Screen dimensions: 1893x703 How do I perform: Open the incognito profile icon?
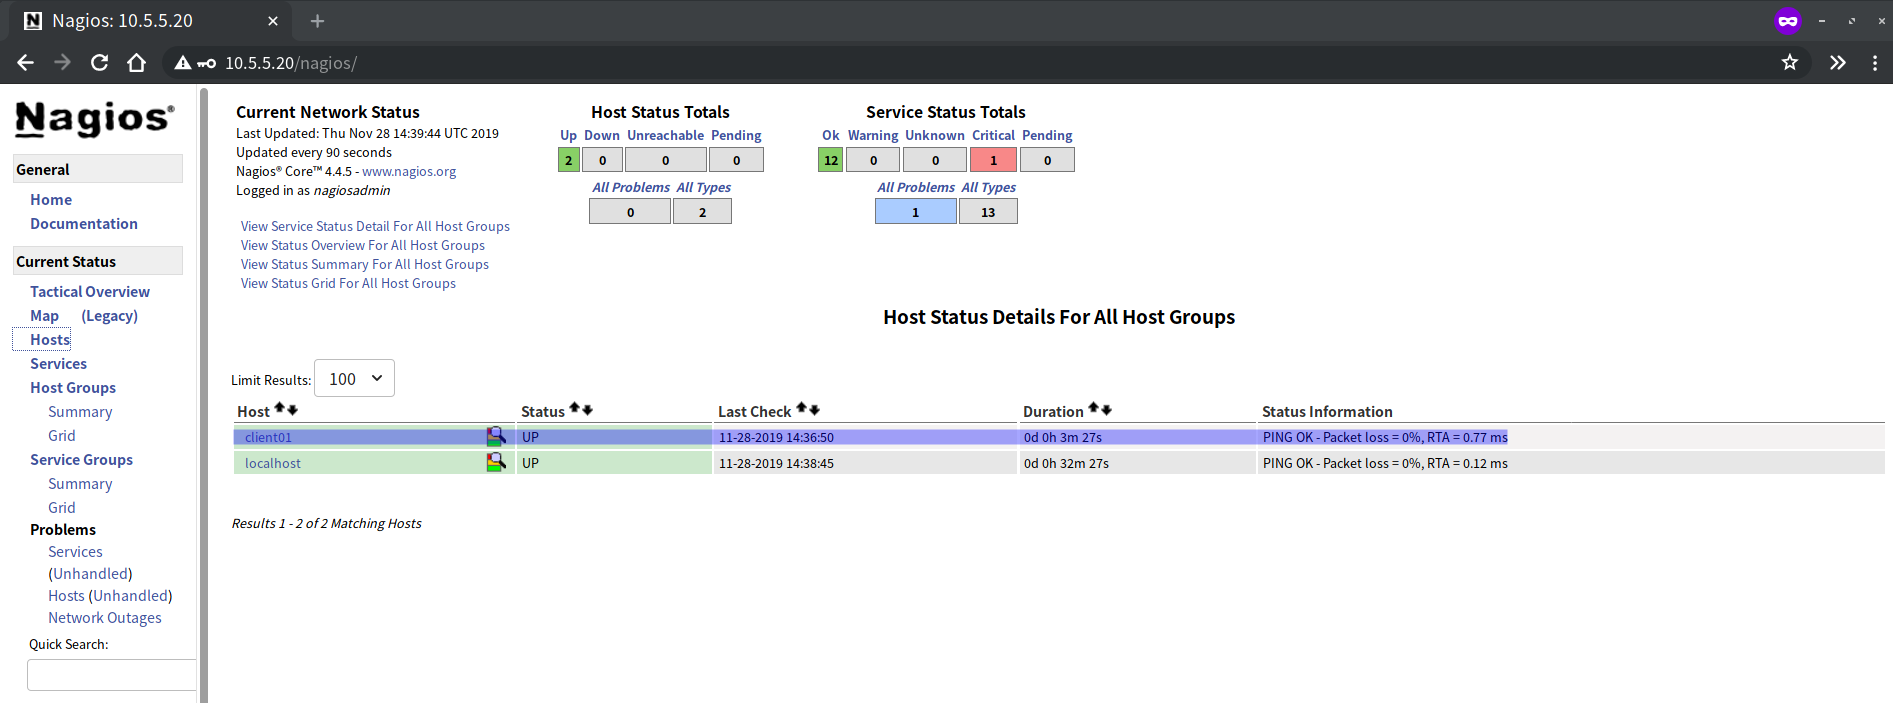[x=1788, y=20]
